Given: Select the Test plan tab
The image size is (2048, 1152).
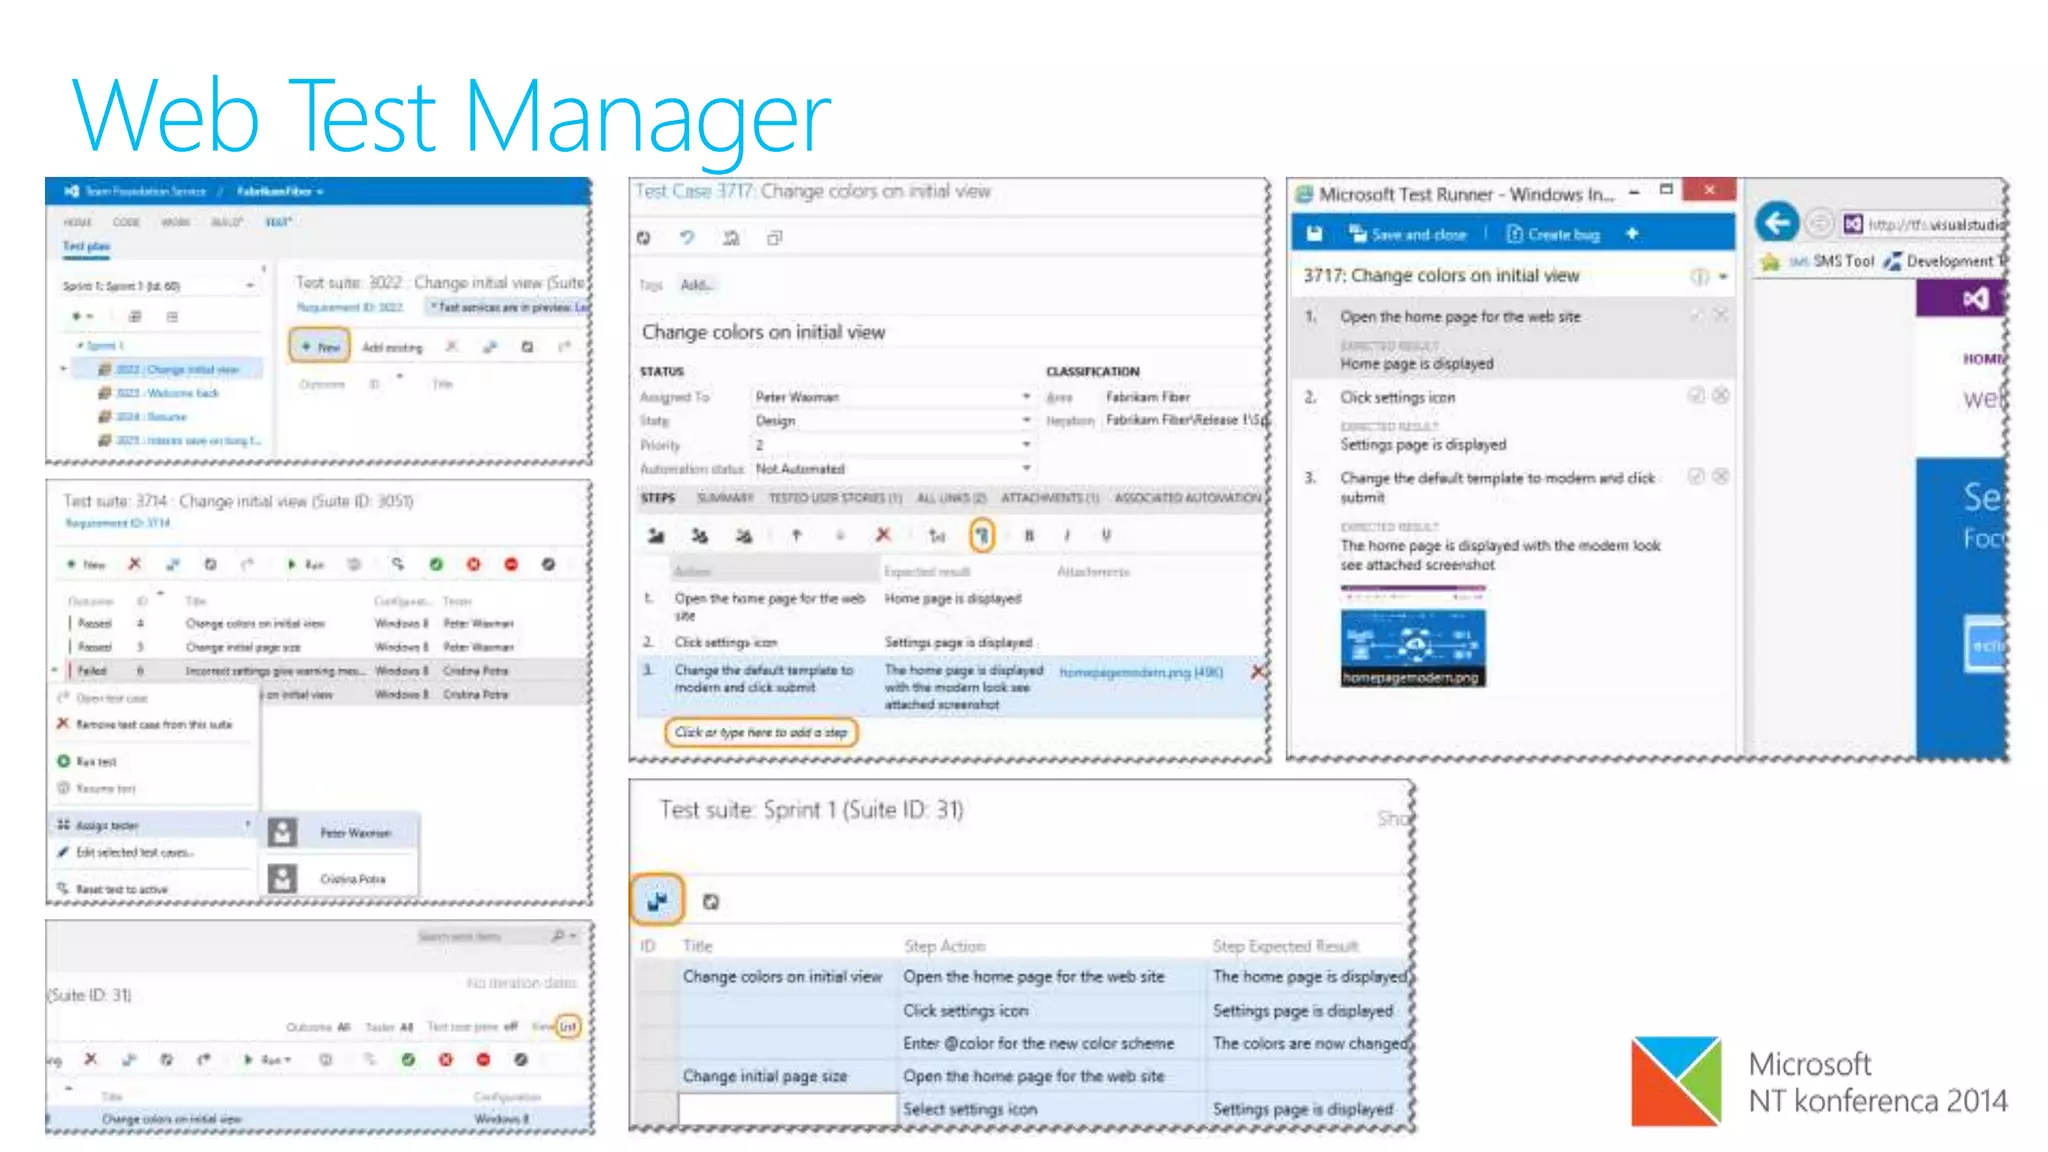Looking at the screenshot, I should pos(86,246).
